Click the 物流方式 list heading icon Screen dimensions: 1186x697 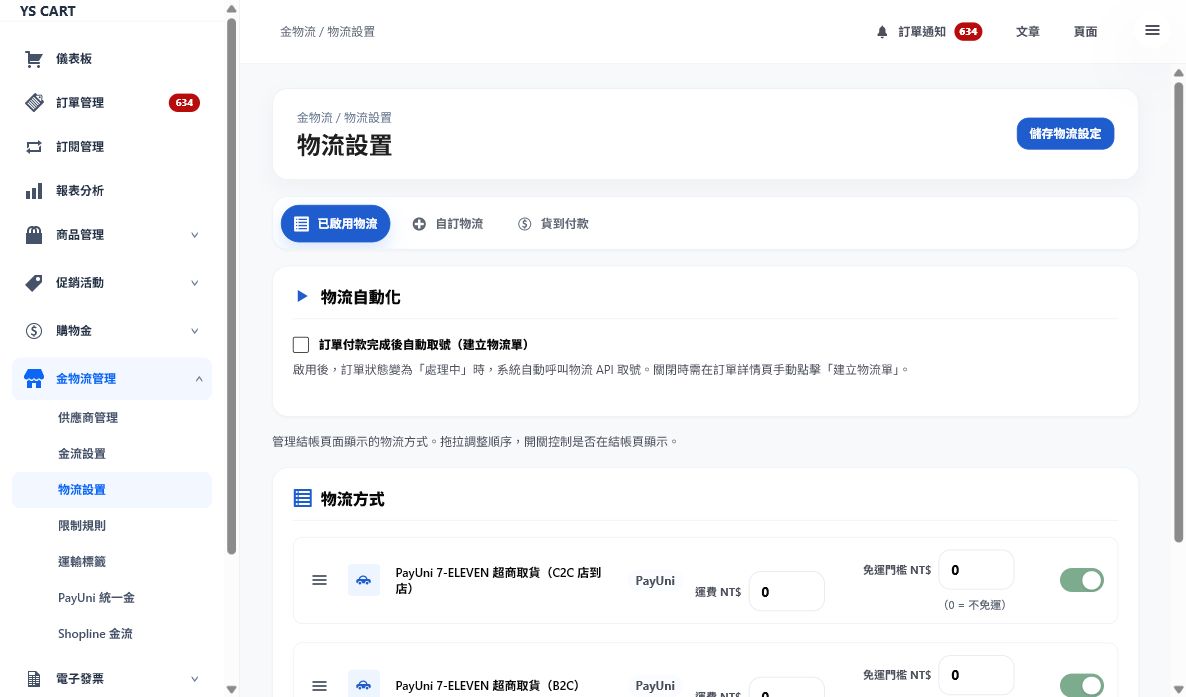(x=303, y=498)
